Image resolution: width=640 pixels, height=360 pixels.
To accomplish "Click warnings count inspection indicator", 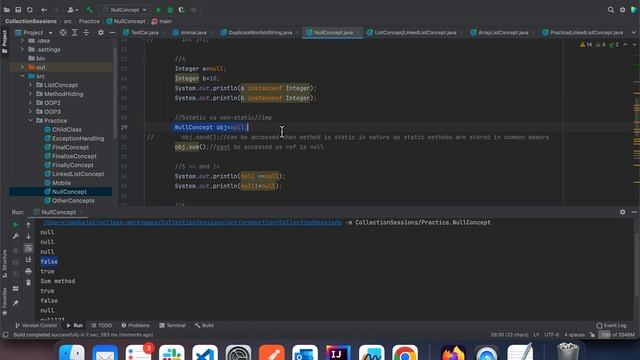I will [586, 44].
